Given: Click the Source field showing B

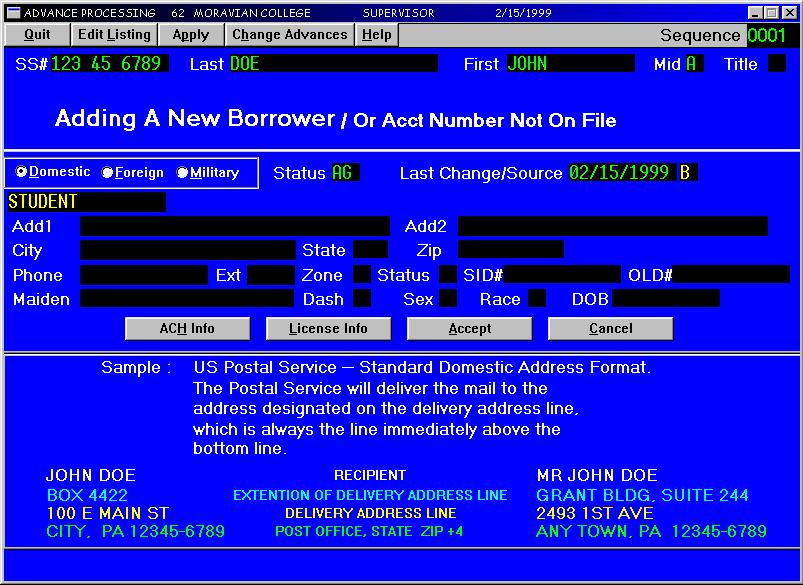Looking at the screenshot, I should pyautogui.click(x=688, y=173).
